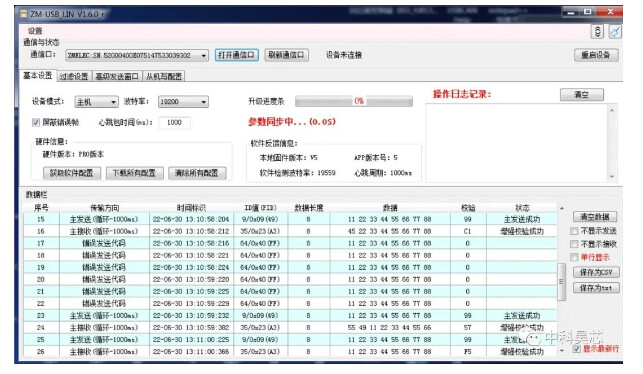The image size is (643, 374).
Task: Click the 校验 column header
Action: (468, 208)
